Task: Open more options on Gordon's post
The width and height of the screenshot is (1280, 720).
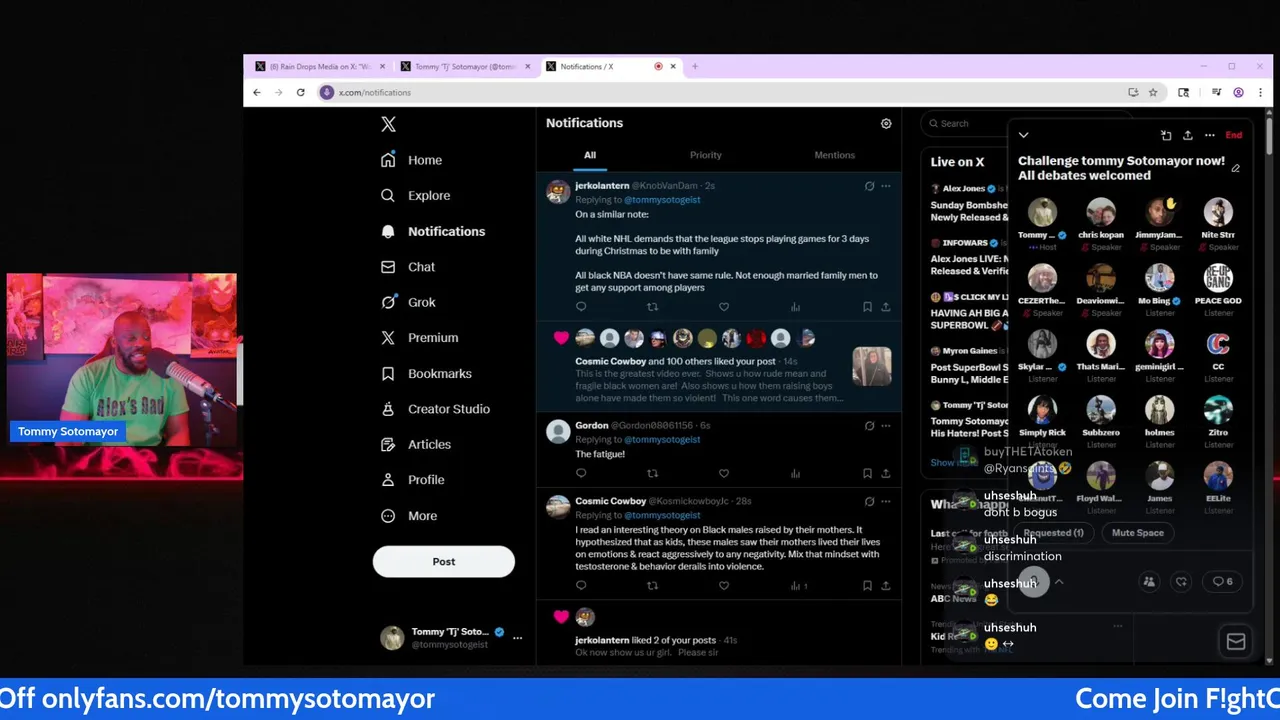Action: [886, 425]
